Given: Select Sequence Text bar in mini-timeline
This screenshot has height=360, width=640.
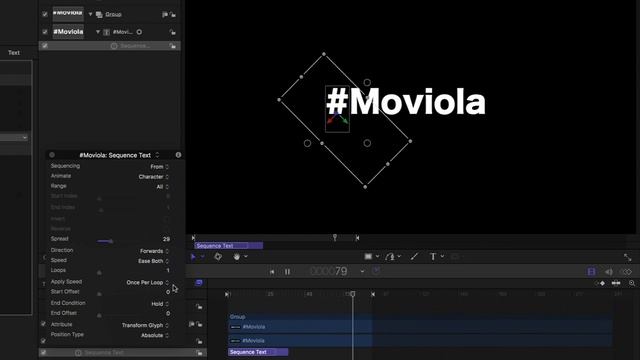Looking at the screenshot, I should (229, 246).
